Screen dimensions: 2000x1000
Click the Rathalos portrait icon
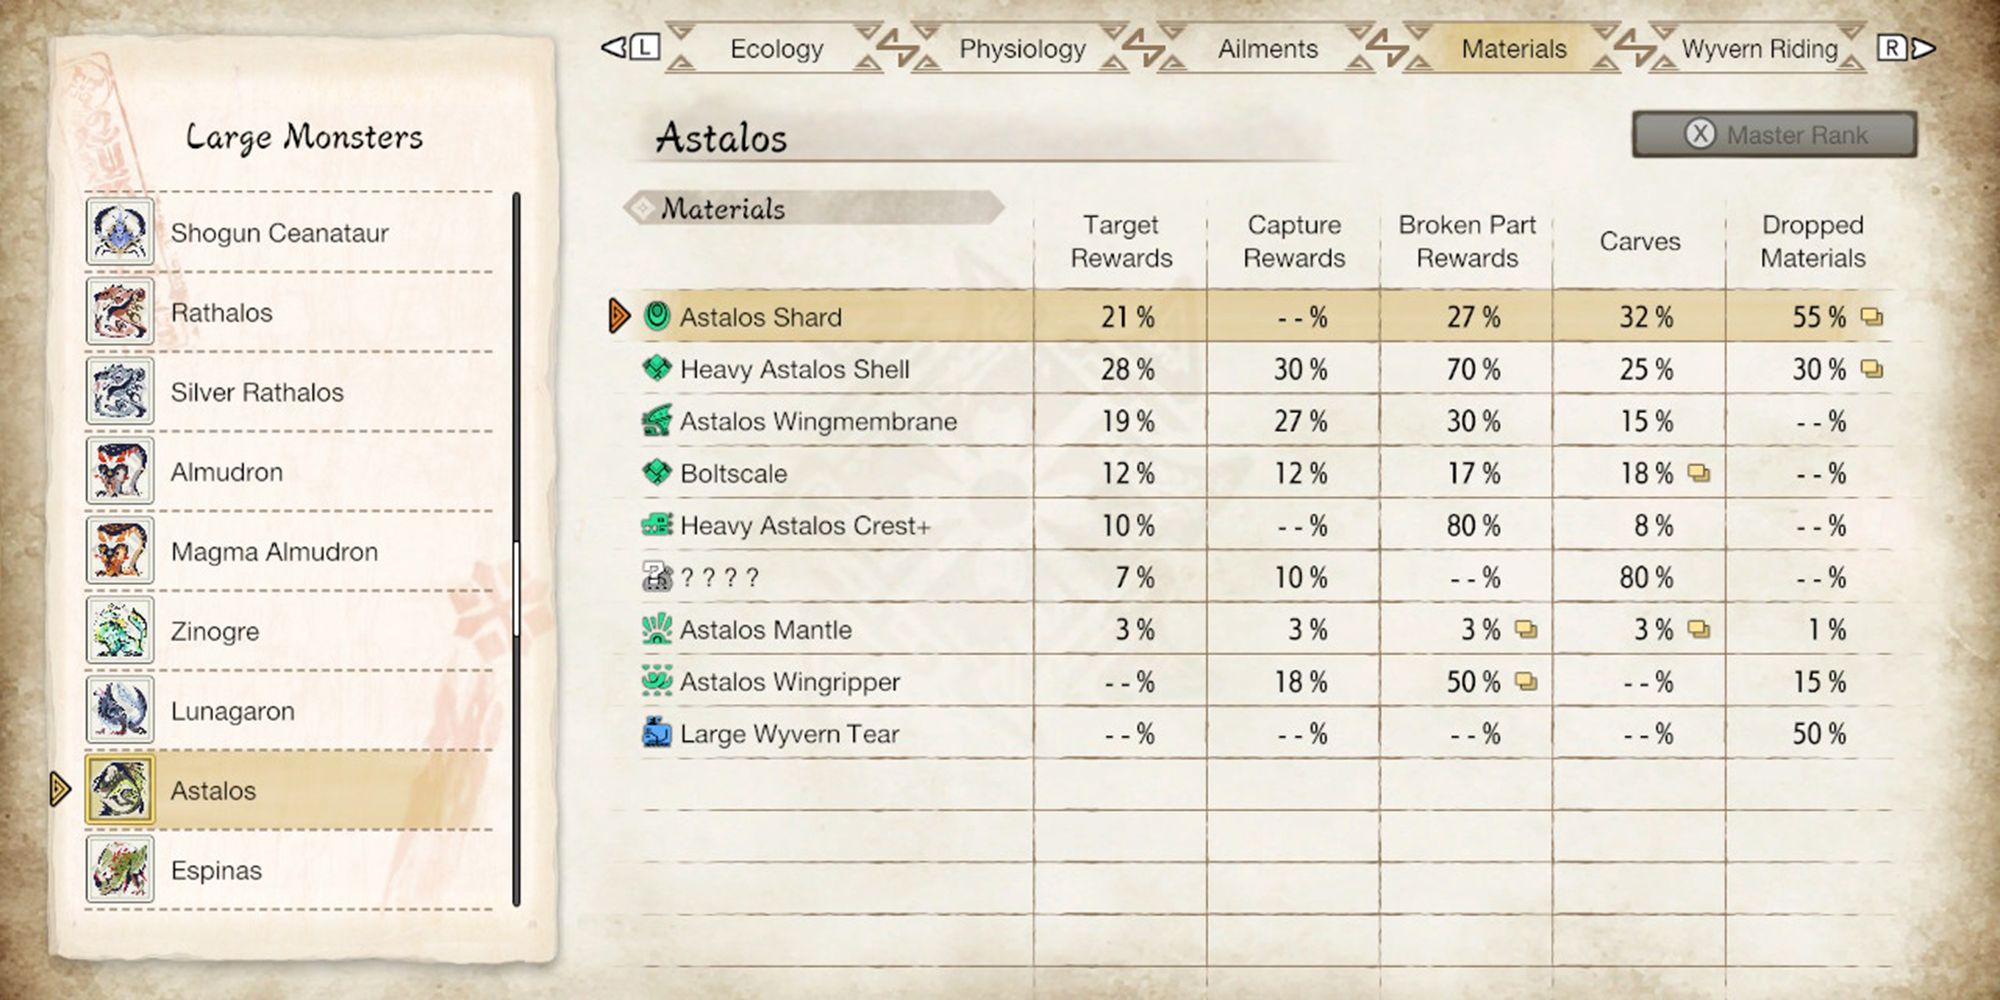[x=120, y=312]
